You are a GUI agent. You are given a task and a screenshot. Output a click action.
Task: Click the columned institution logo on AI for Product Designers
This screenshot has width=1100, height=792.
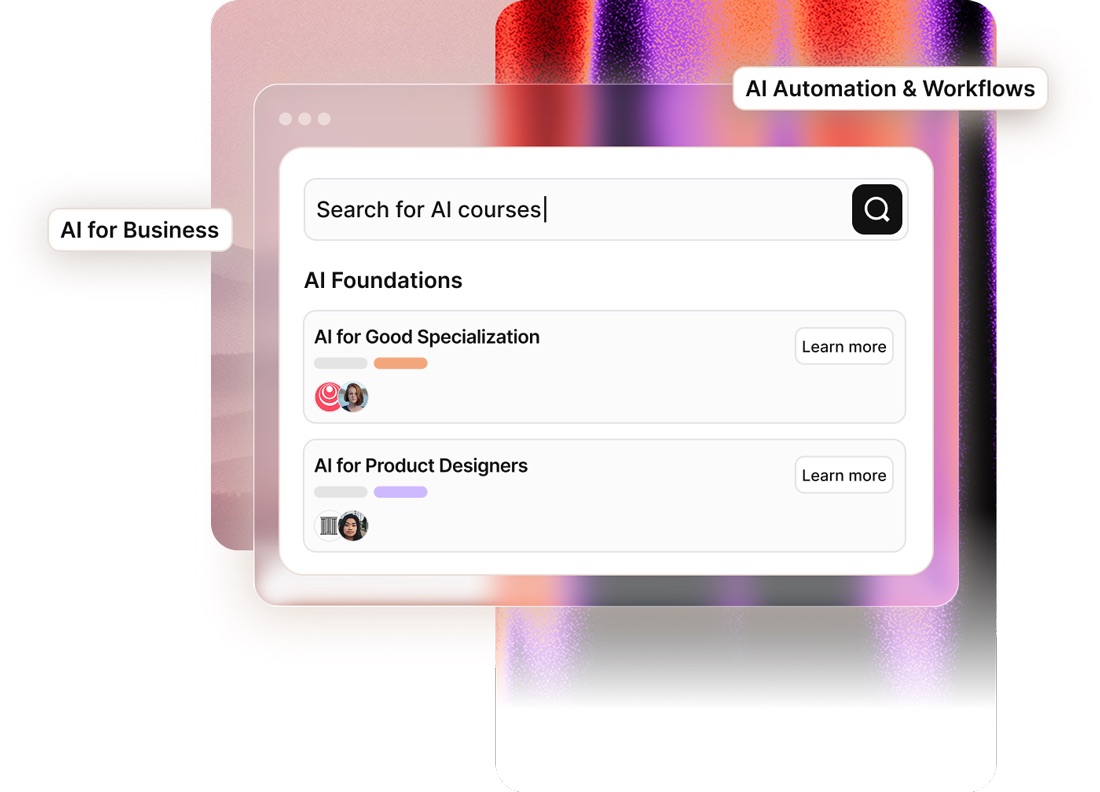330,525
